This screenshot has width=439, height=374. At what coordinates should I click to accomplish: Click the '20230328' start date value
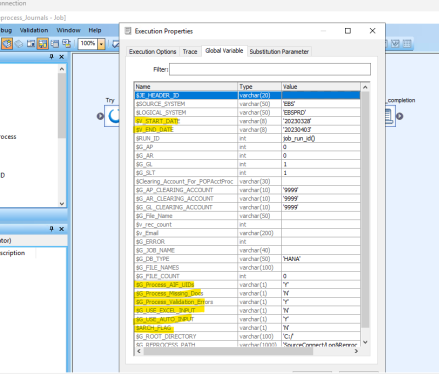(297, 121)
